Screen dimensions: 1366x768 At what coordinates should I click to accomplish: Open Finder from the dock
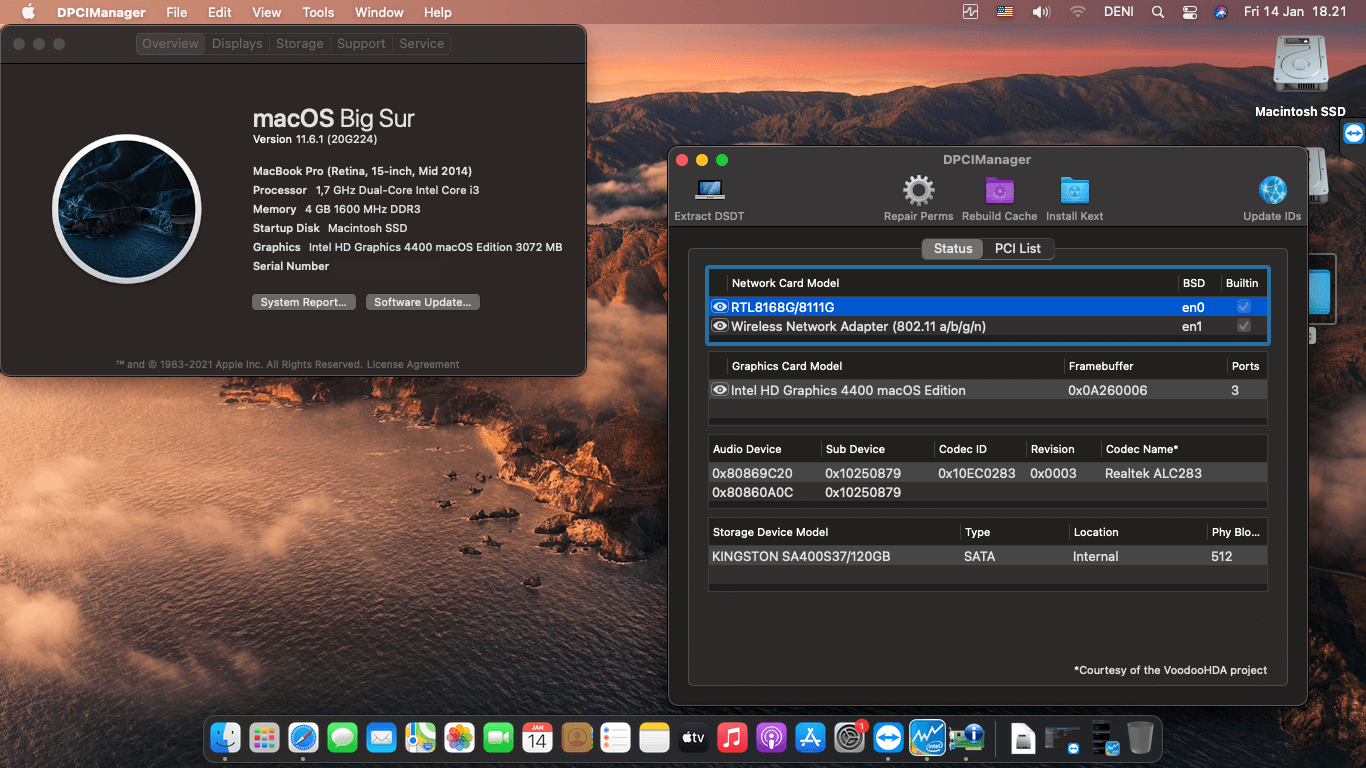point(225,738)
